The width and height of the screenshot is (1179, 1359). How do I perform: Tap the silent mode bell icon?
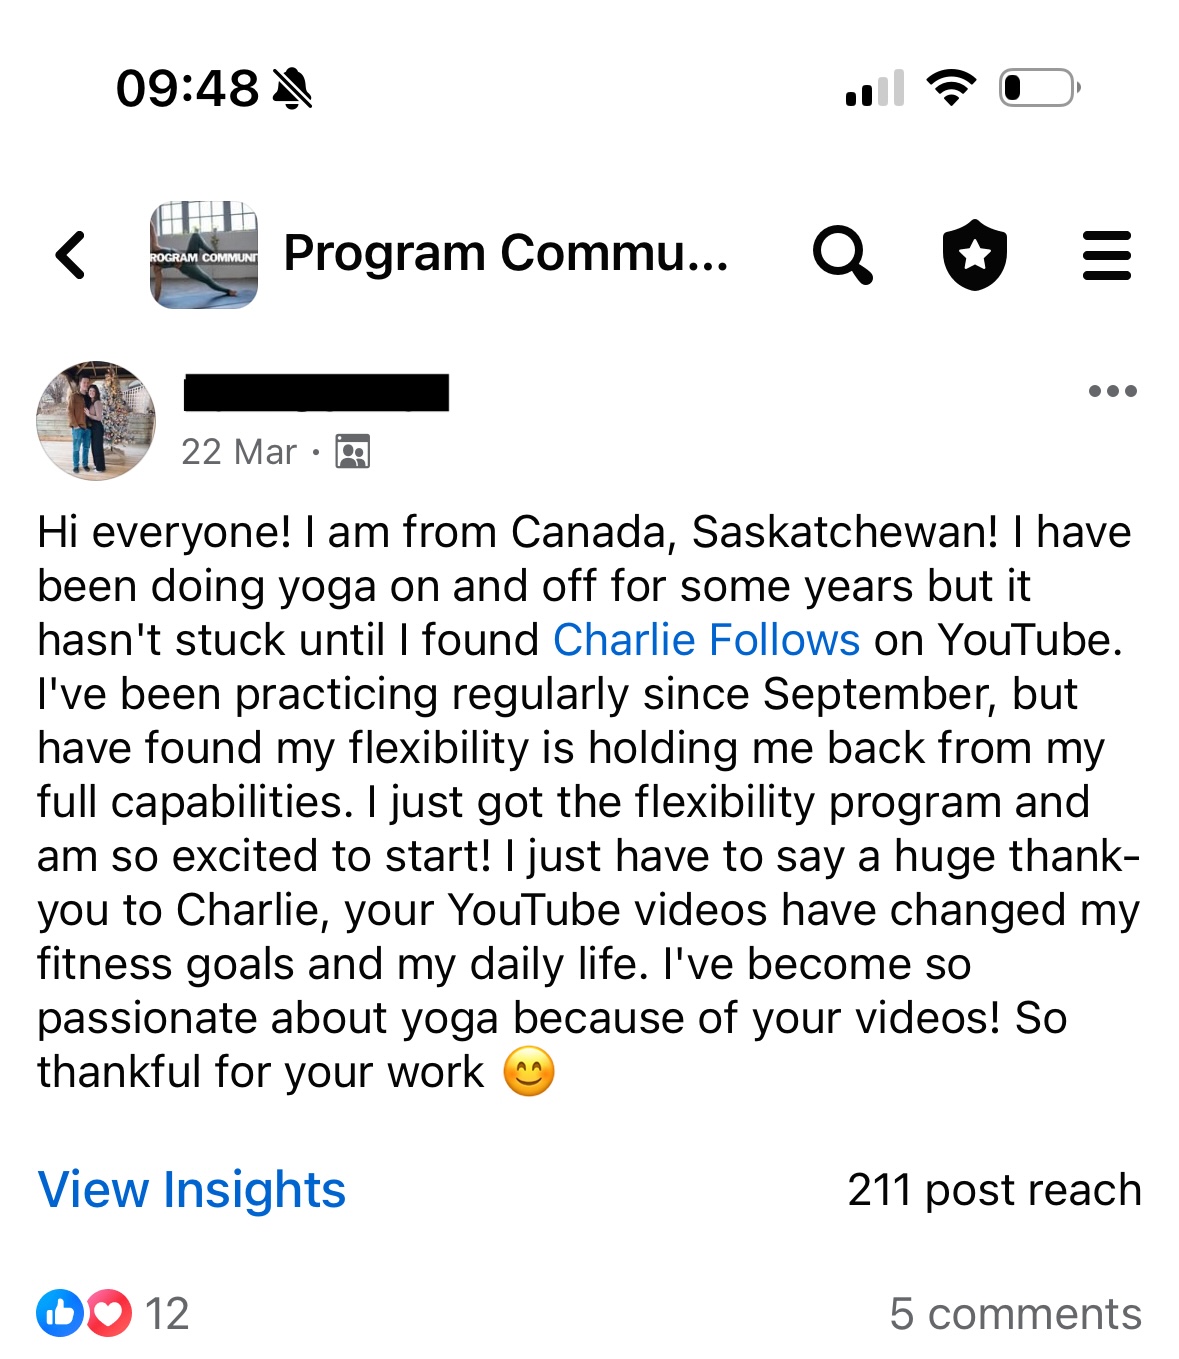(x=292, y=88)
